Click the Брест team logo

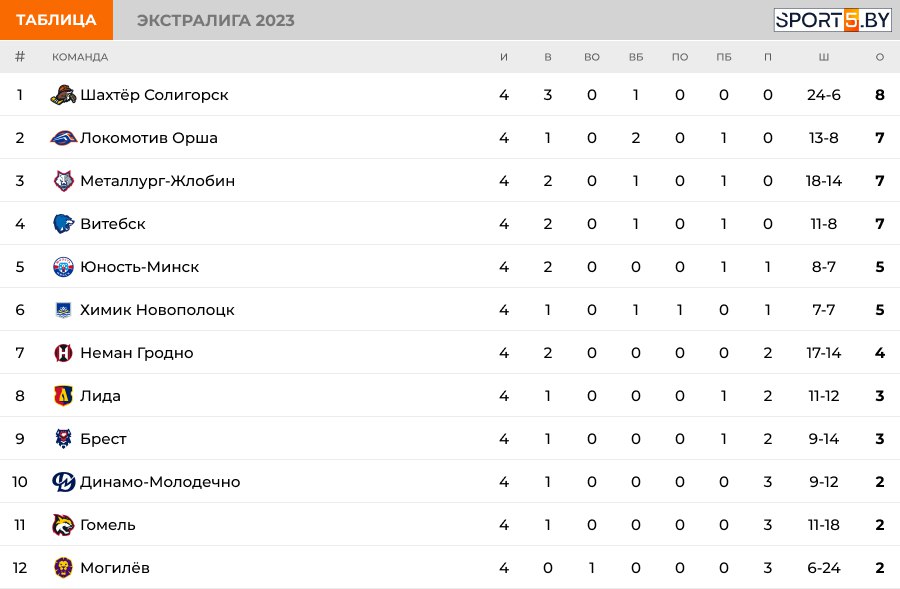tap(64, 439)
